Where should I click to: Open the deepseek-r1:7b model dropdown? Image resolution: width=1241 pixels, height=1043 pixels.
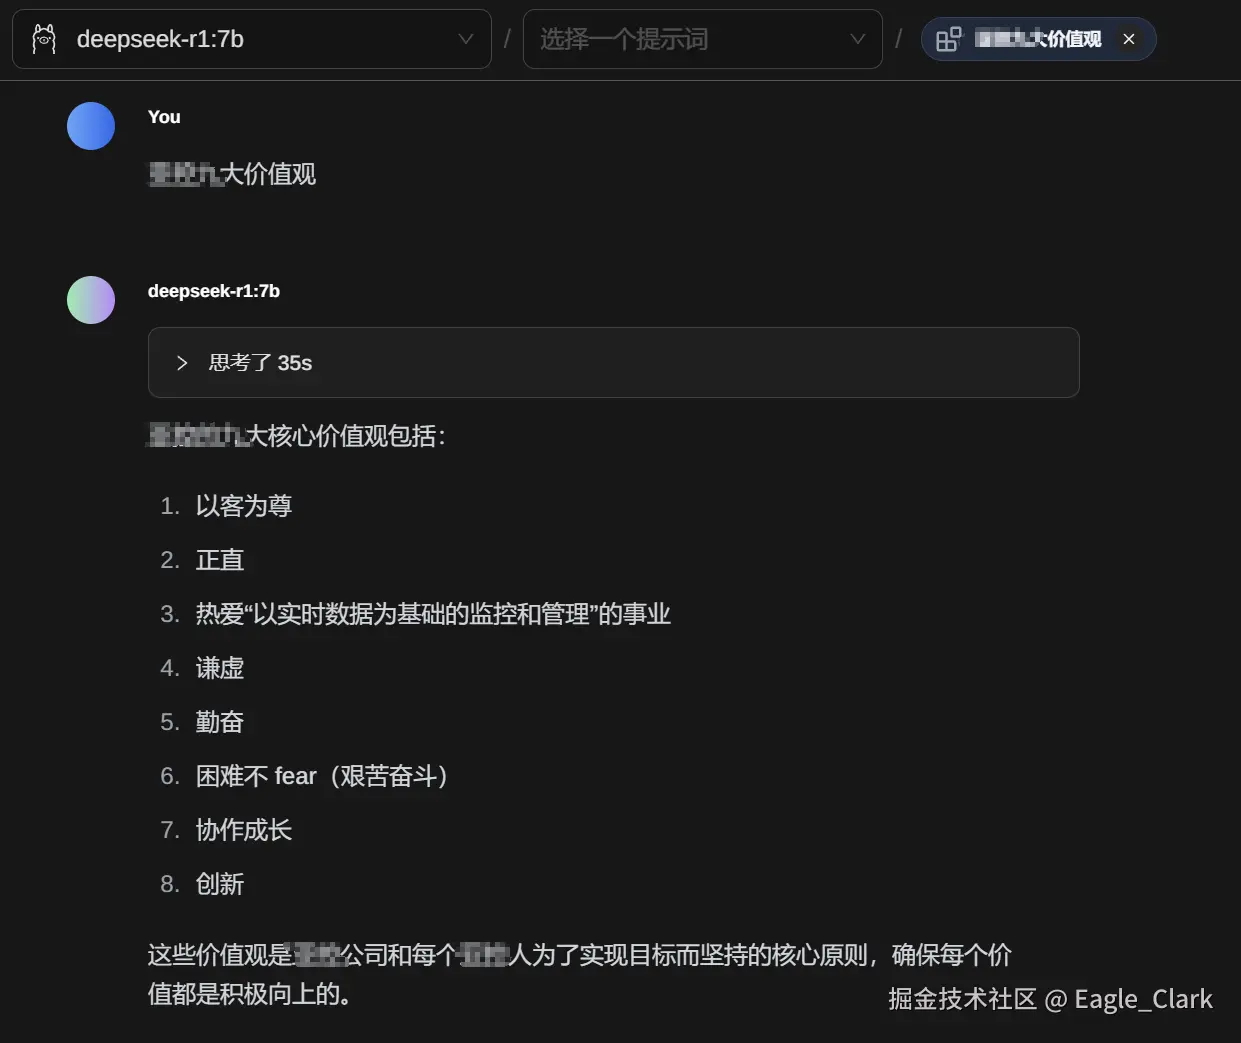click(252, 39)
